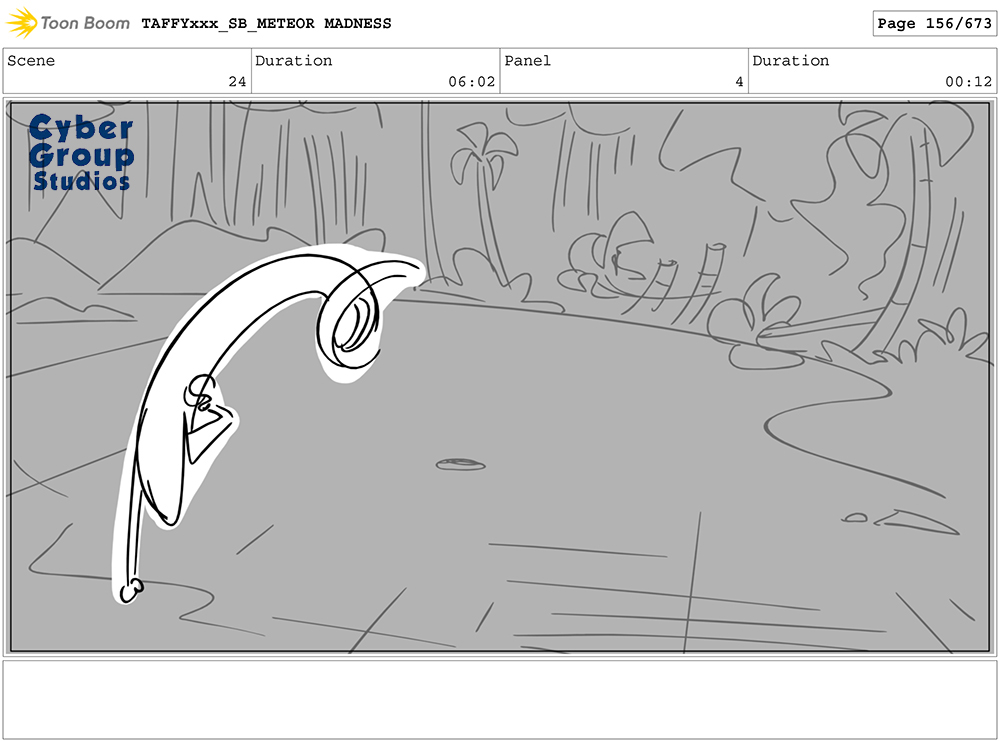The image size is (1000, 742).
Task: Click the scene Duration value 06:02
Action: [471, 82]
